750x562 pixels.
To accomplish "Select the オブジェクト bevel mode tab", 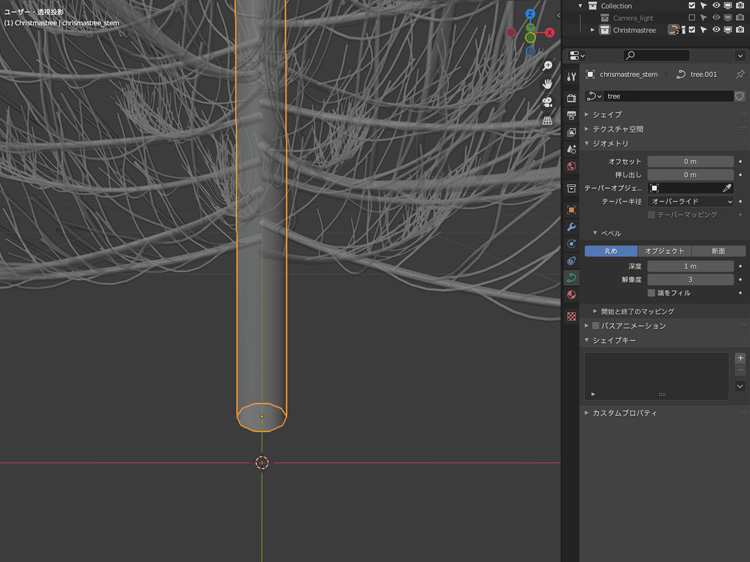I will (664, 251).
